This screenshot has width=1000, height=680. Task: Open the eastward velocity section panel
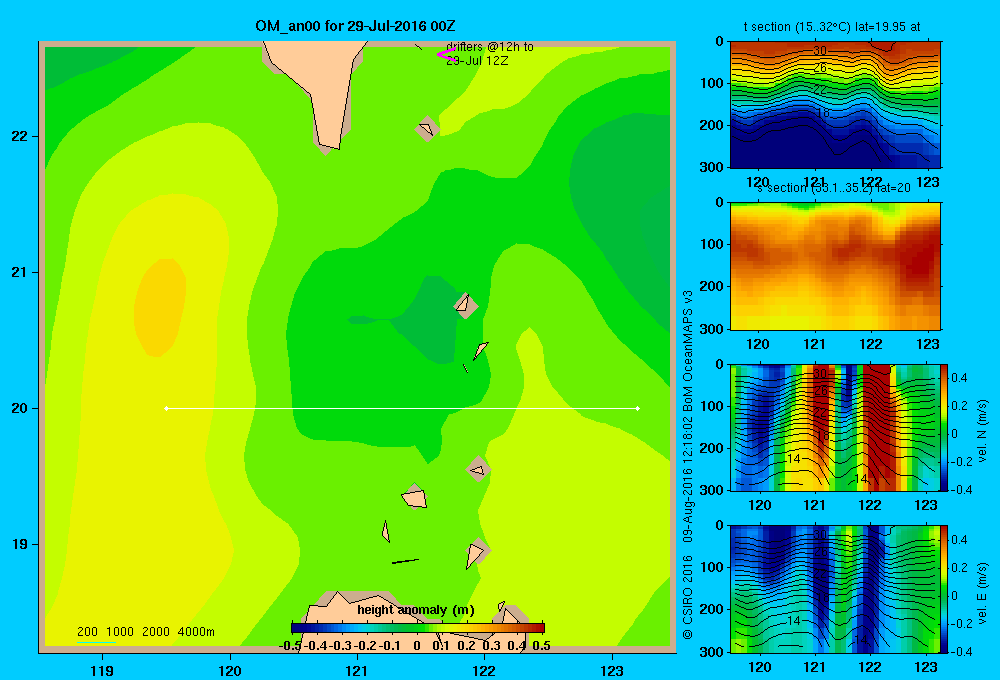(835, 589)
